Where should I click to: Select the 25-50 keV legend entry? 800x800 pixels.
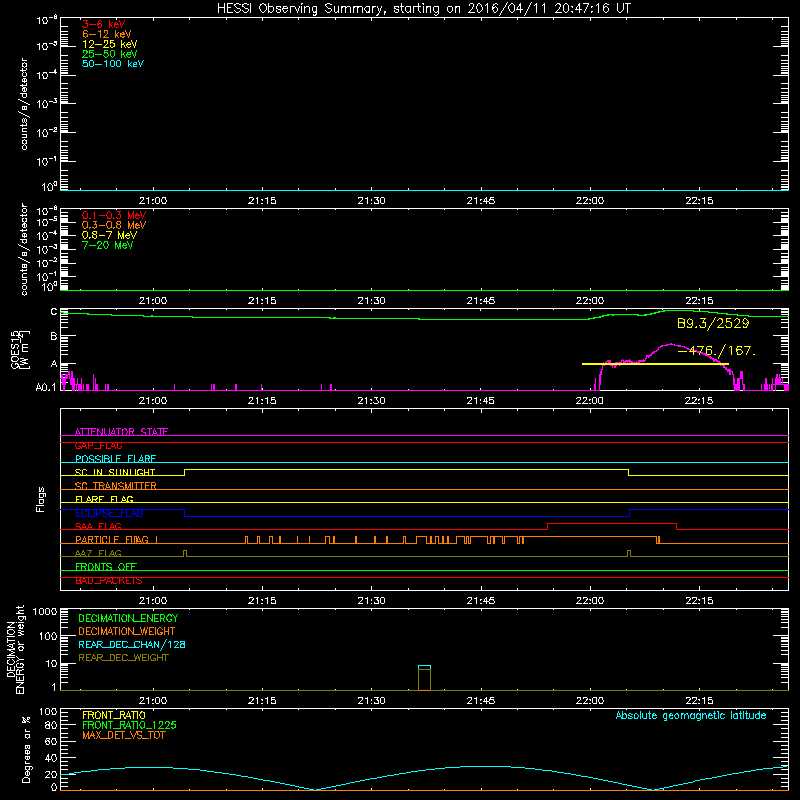click(110, 54)
